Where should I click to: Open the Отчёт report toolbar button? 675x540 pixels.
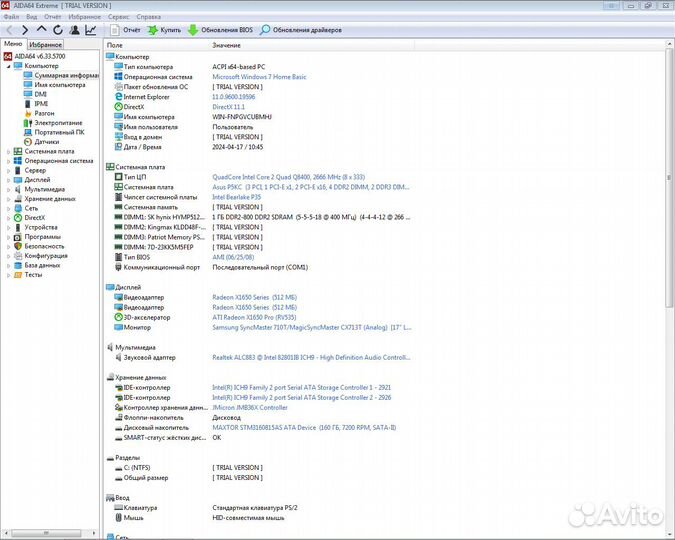(125, 30)
